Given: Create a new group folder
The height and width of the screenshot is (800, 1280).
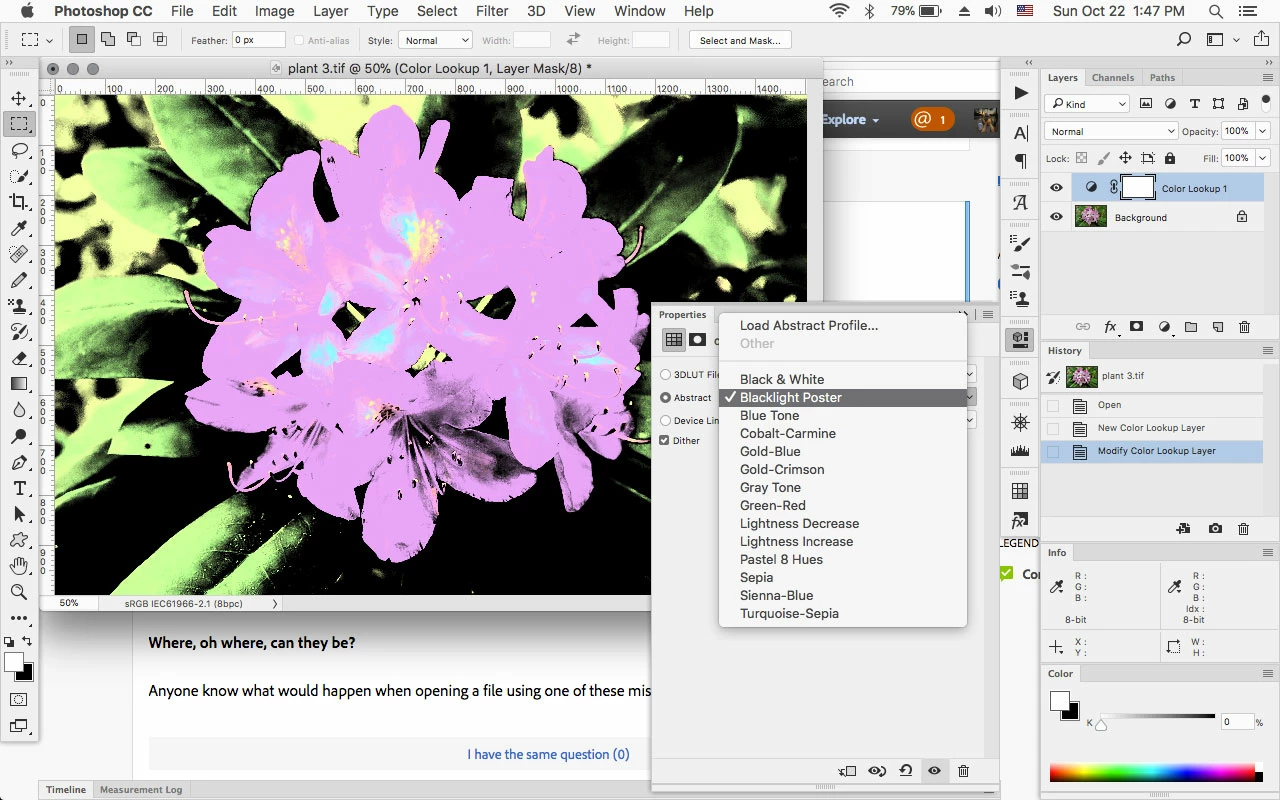Looking at the screenshot, I should 1191,327.
